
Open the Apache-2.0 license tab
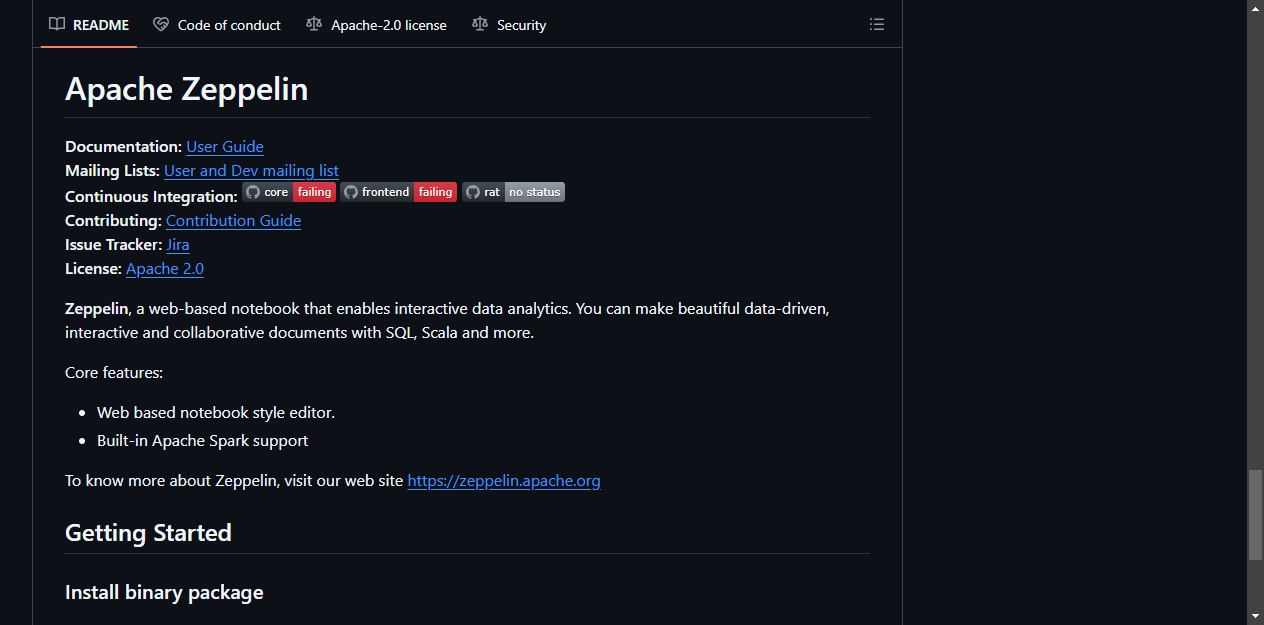click(376, 24)
